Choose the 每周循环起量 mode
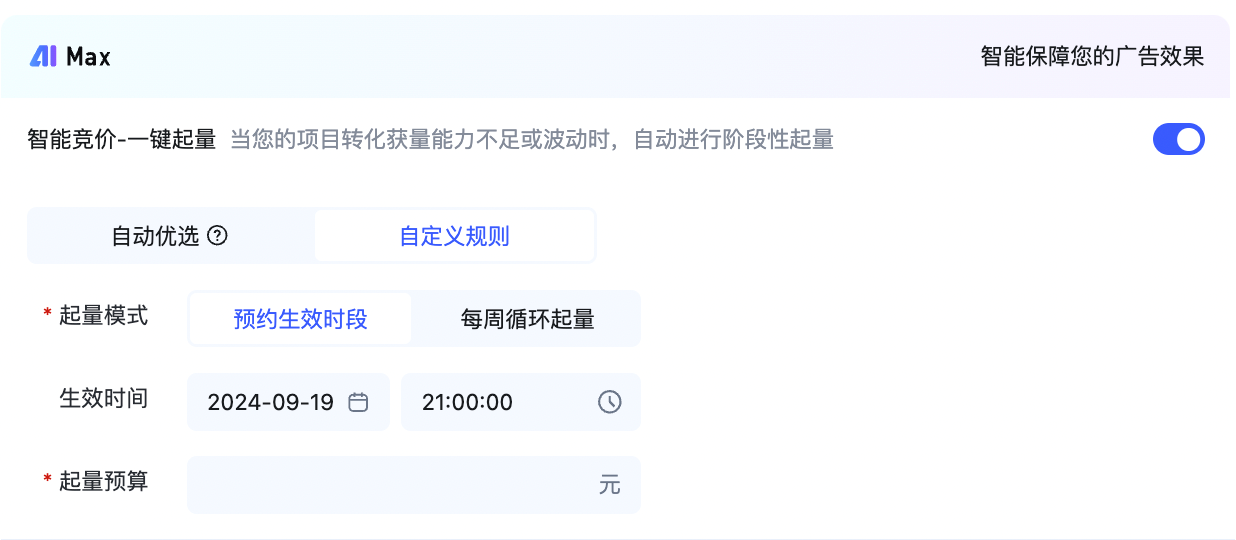This screenshot has height=540, width=1236. pyautogui.click(x=527, y=319)
